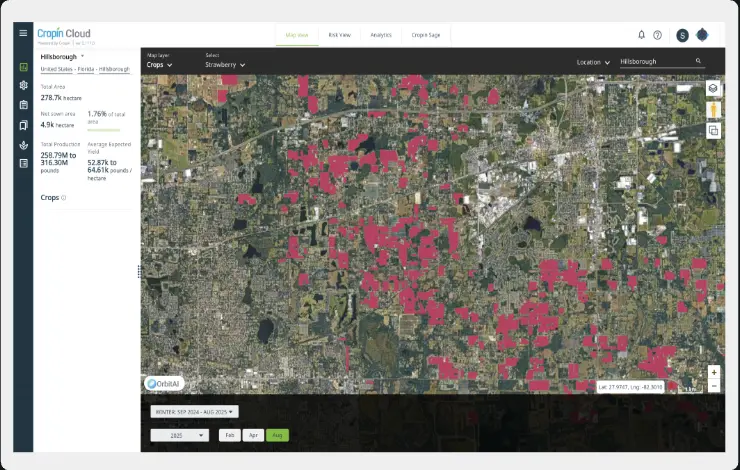The width and height of the screenshot is (740, 470).
Task: Click the info icon beside Crops
Action: (x=64, y=198)
